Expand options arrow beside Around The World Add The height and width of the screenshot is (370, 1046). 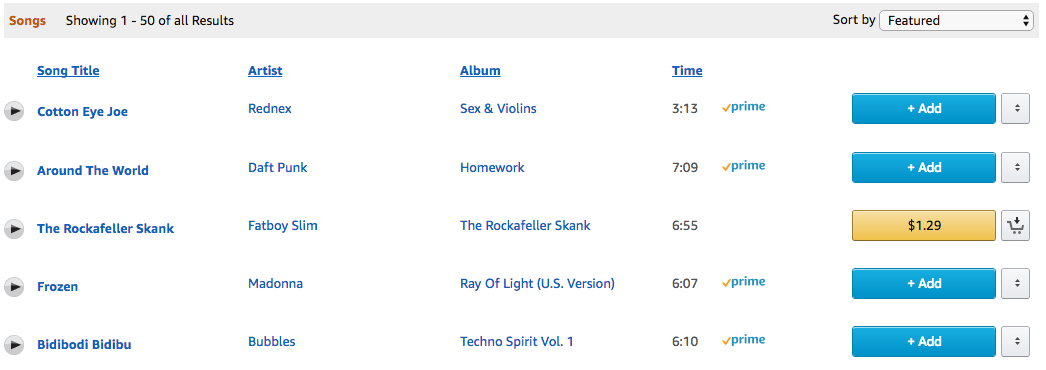click(x=1016, y=167)
